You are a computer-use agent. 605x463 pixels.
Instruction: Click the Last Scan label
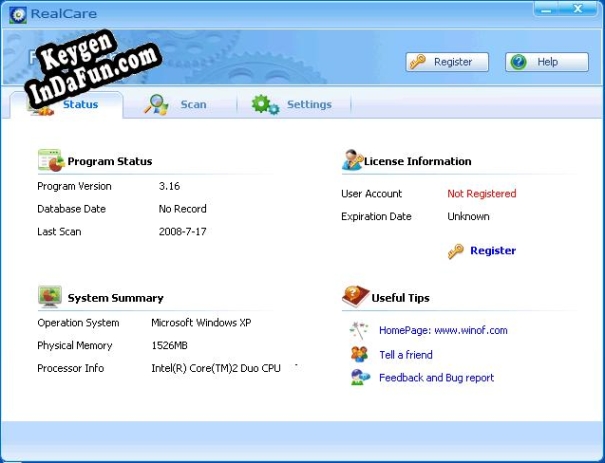[59, 232]
